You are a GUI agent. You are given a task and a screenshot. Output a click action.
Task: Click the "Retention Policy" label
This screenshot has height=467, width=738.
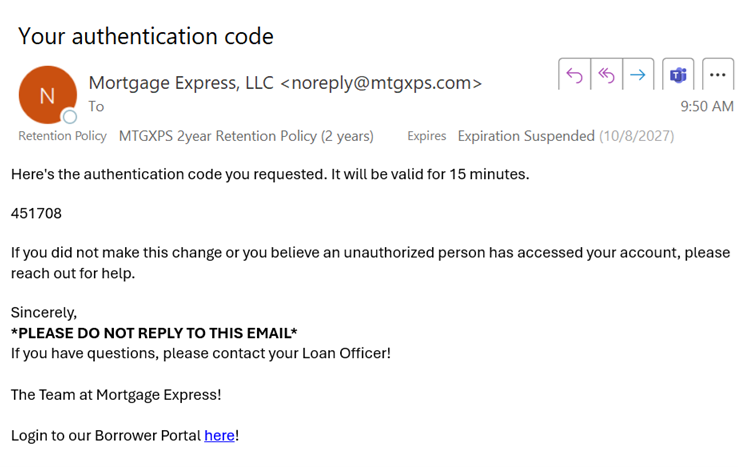tap(62, 136)
